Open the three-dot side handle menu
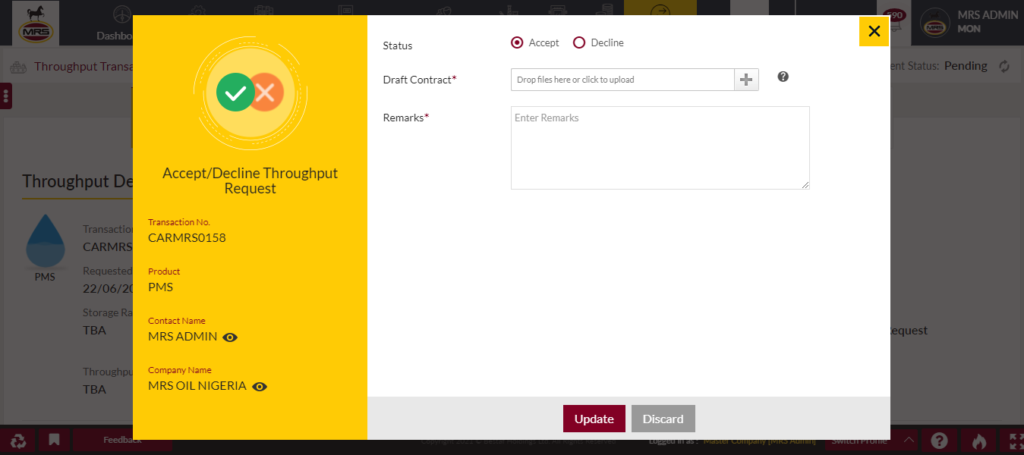 coord(6,96)
